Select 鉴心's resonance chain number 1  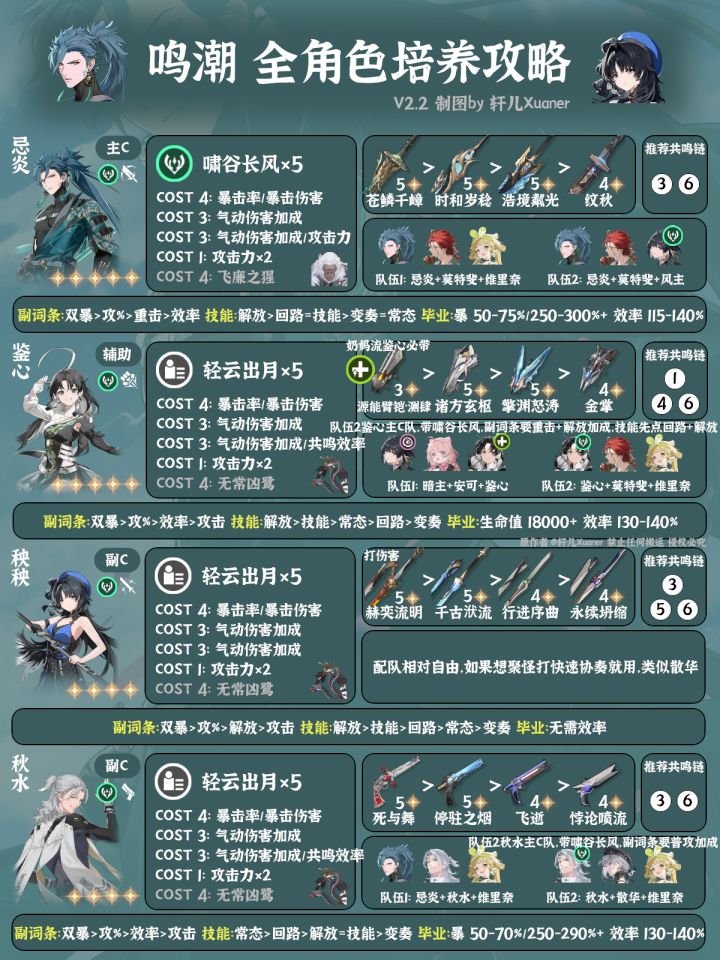pos(674,378)
